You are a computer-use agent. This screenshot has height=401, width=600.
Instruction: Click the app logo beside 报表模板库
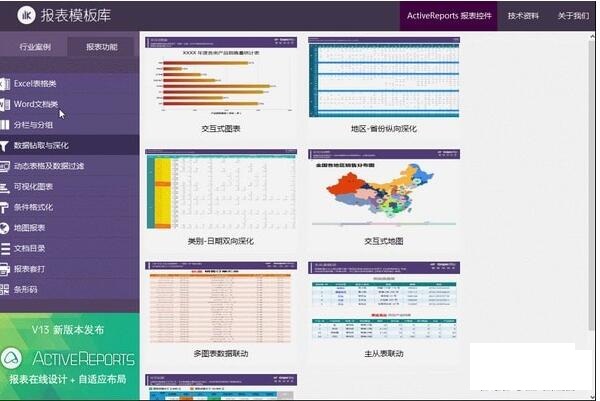click(18, 16)
